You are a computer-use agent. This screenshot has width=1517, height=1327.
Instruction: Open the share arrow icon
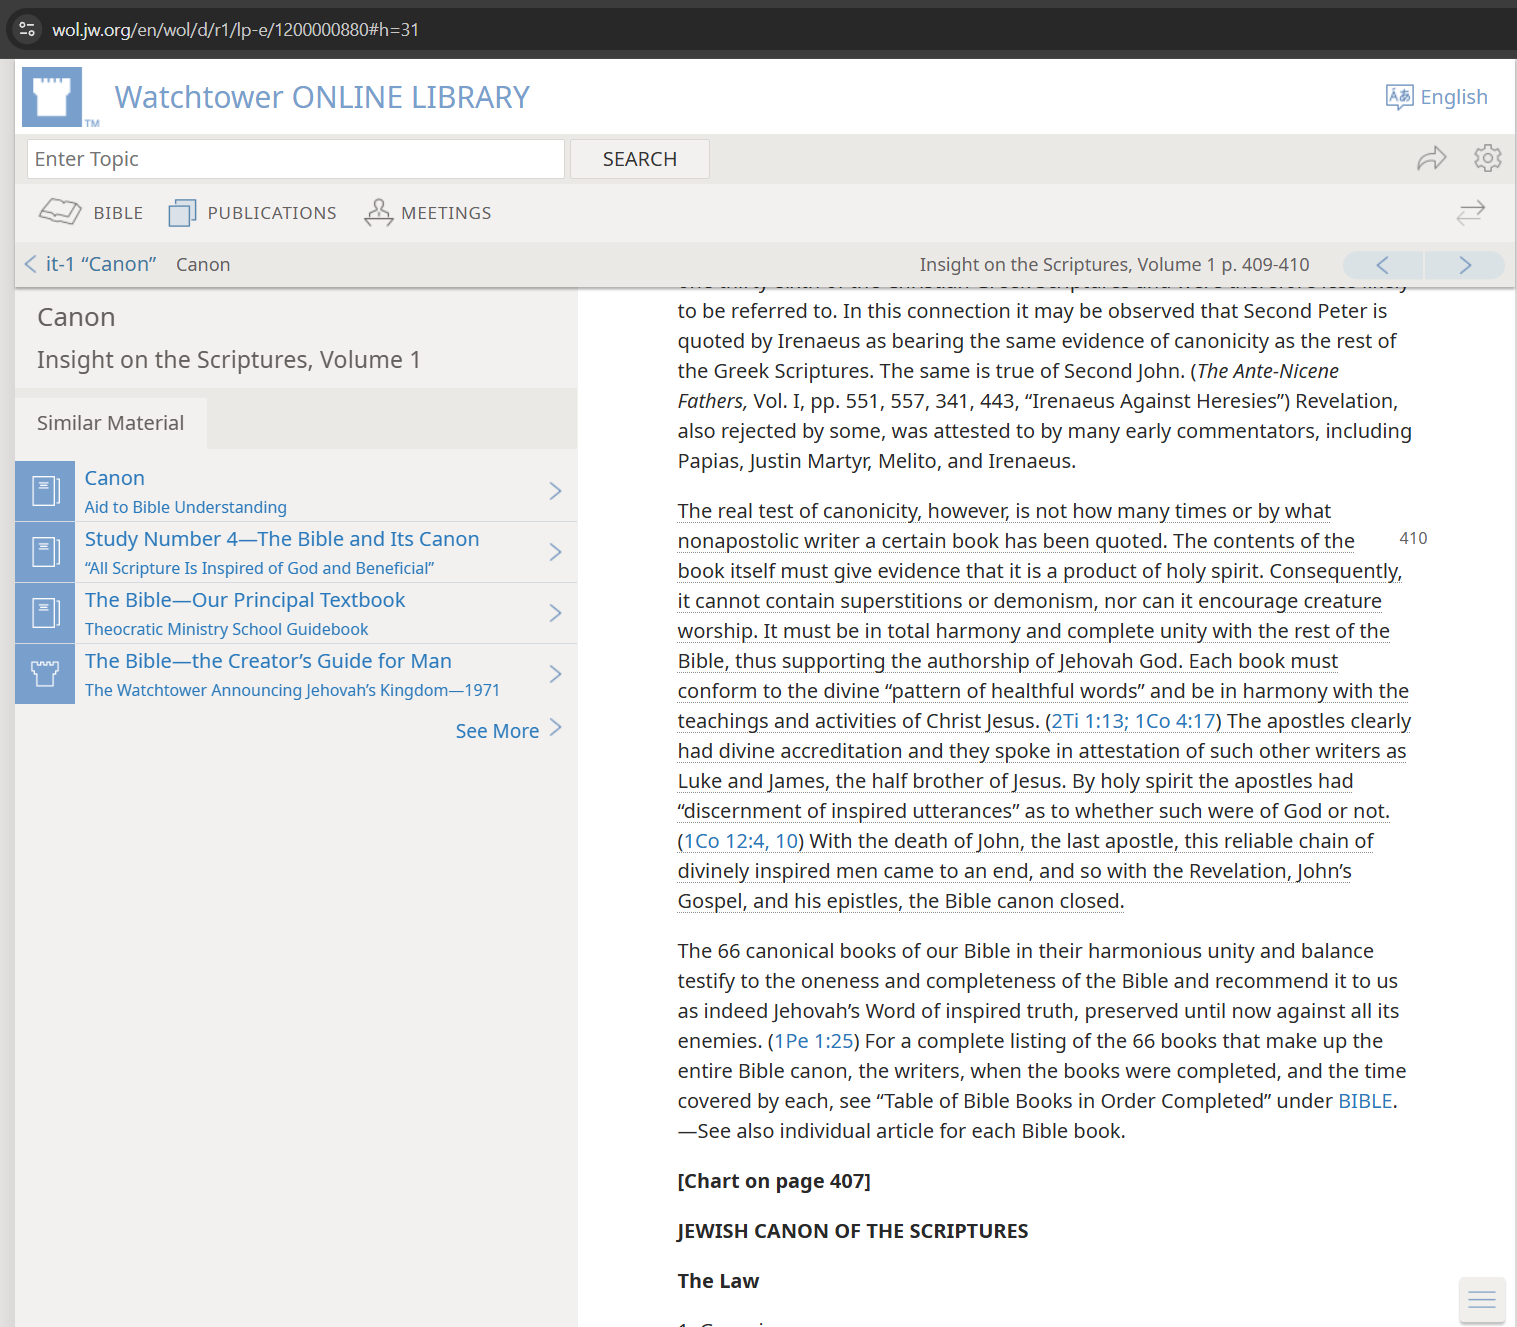click(x=1431, y=159)
